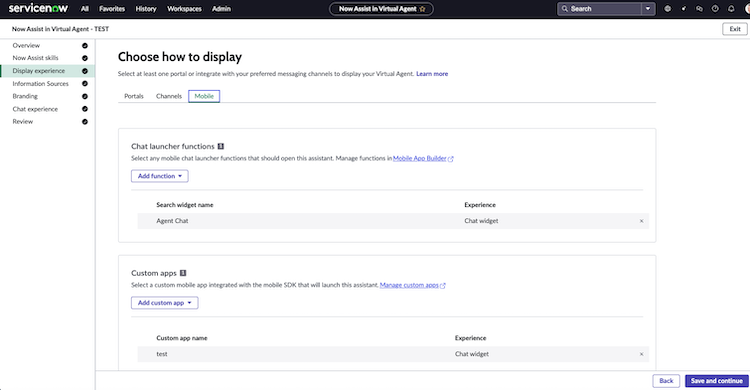
Task: Open the help icon in header
Action: 715,9
